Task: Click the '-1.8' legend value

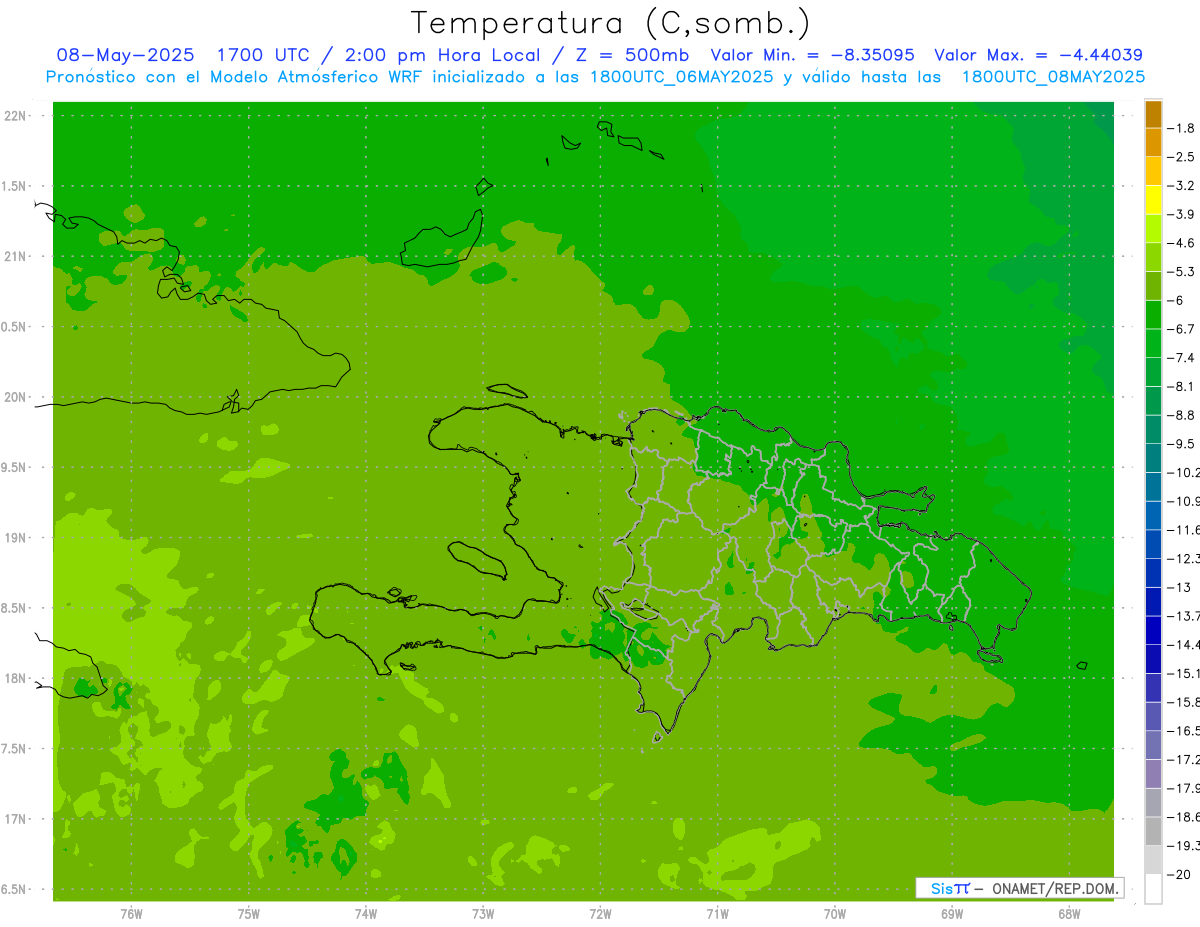Action: click(x=1183, y=128)
